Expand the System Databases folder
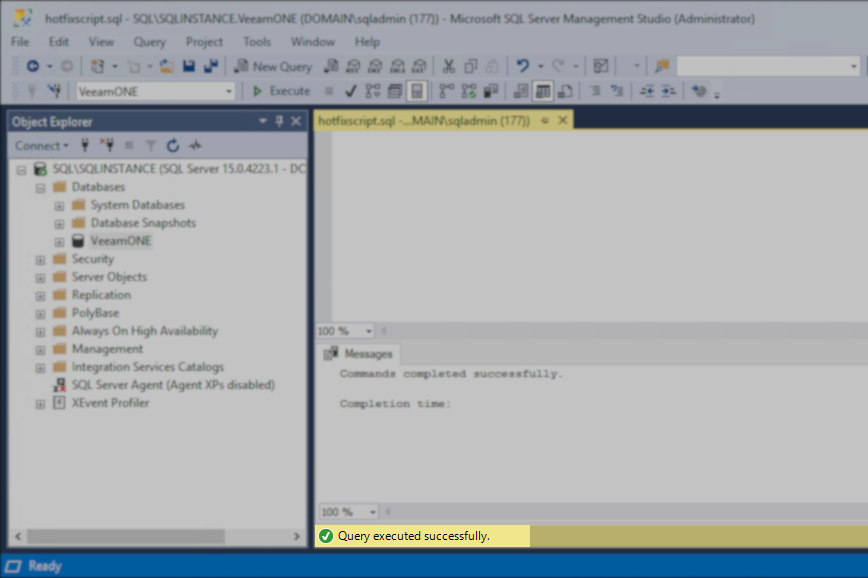 (x=59, y=206)
